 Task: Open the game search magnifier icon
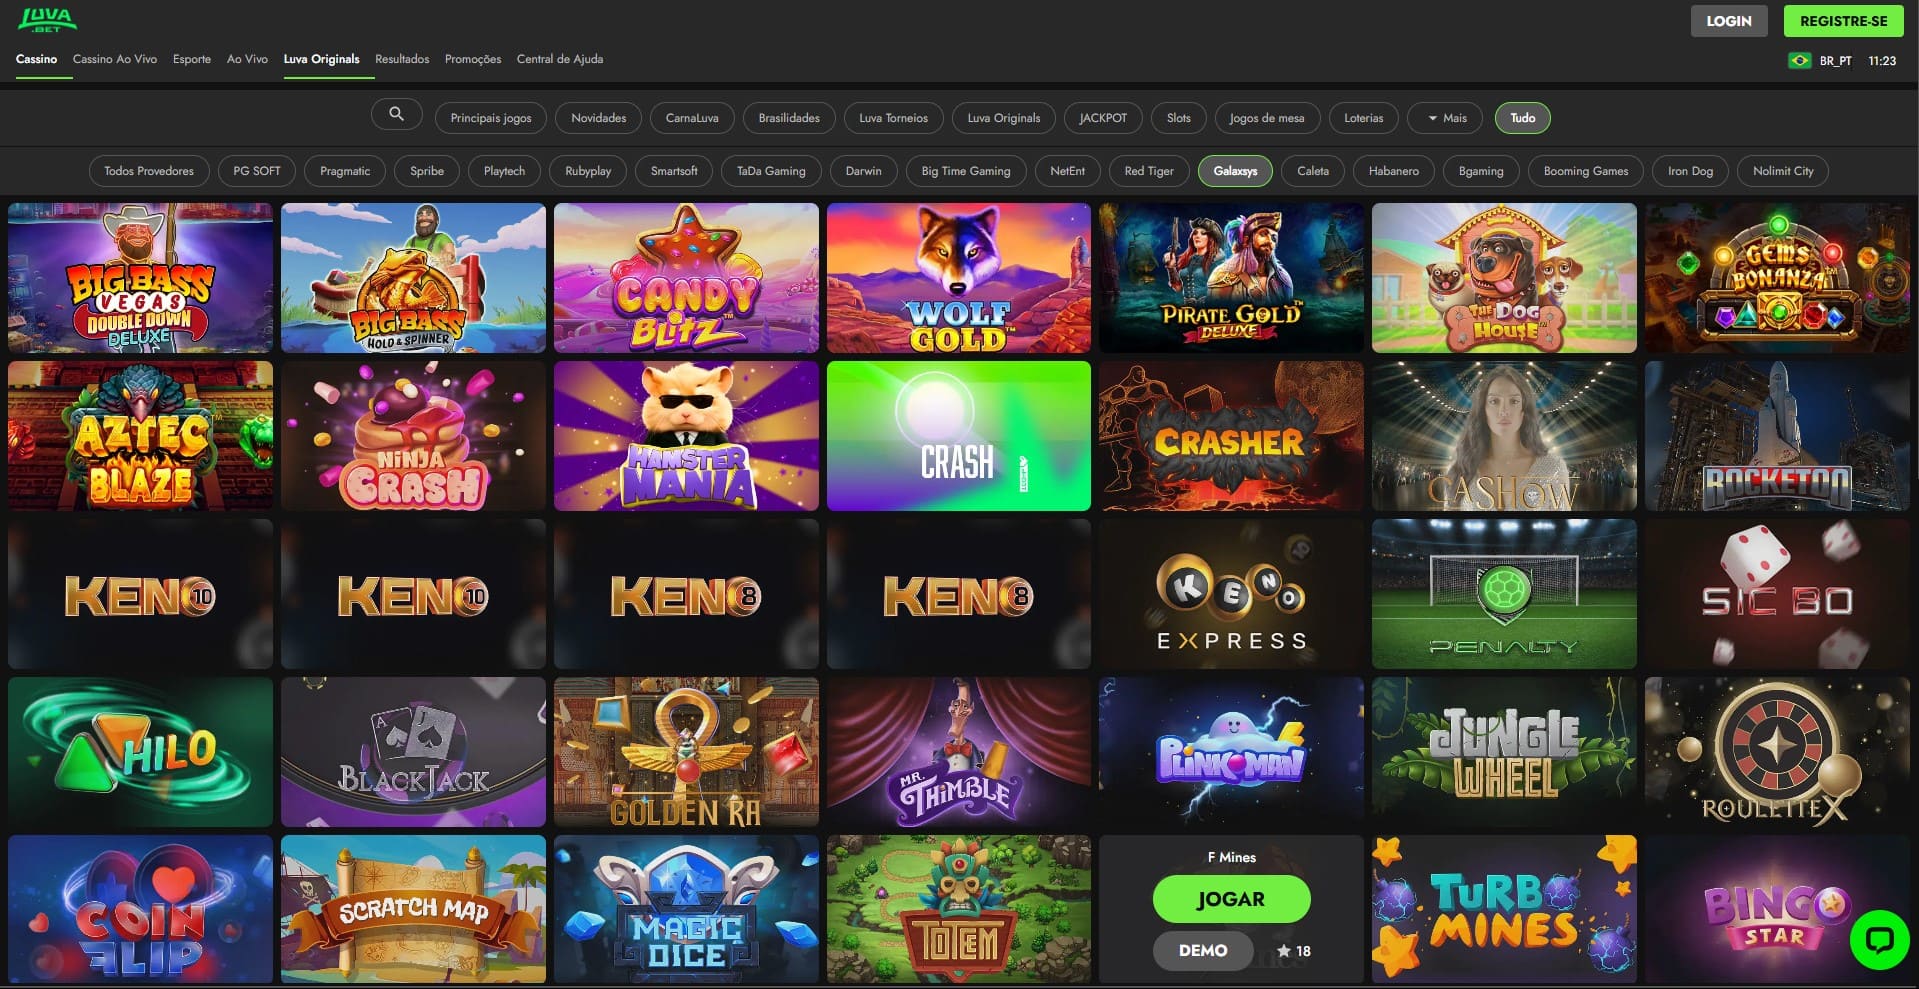(x=396, y=114)
